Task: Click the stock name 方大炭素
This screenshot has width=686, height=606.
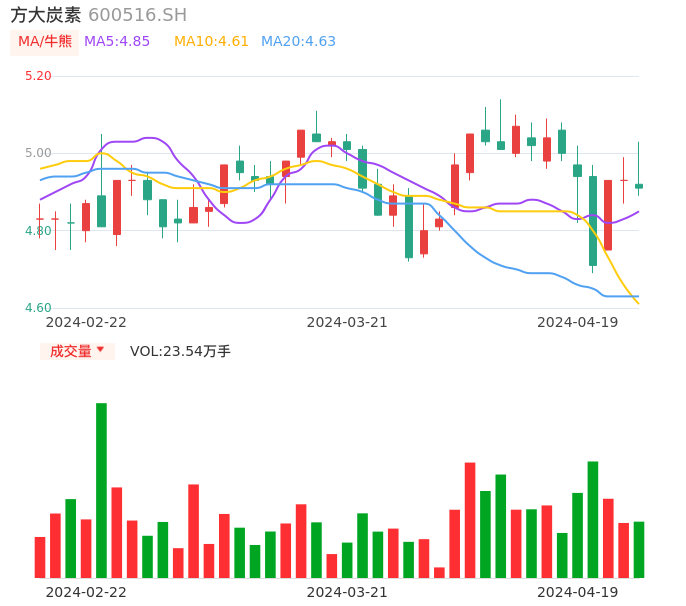Action: [x=46, y=15]
